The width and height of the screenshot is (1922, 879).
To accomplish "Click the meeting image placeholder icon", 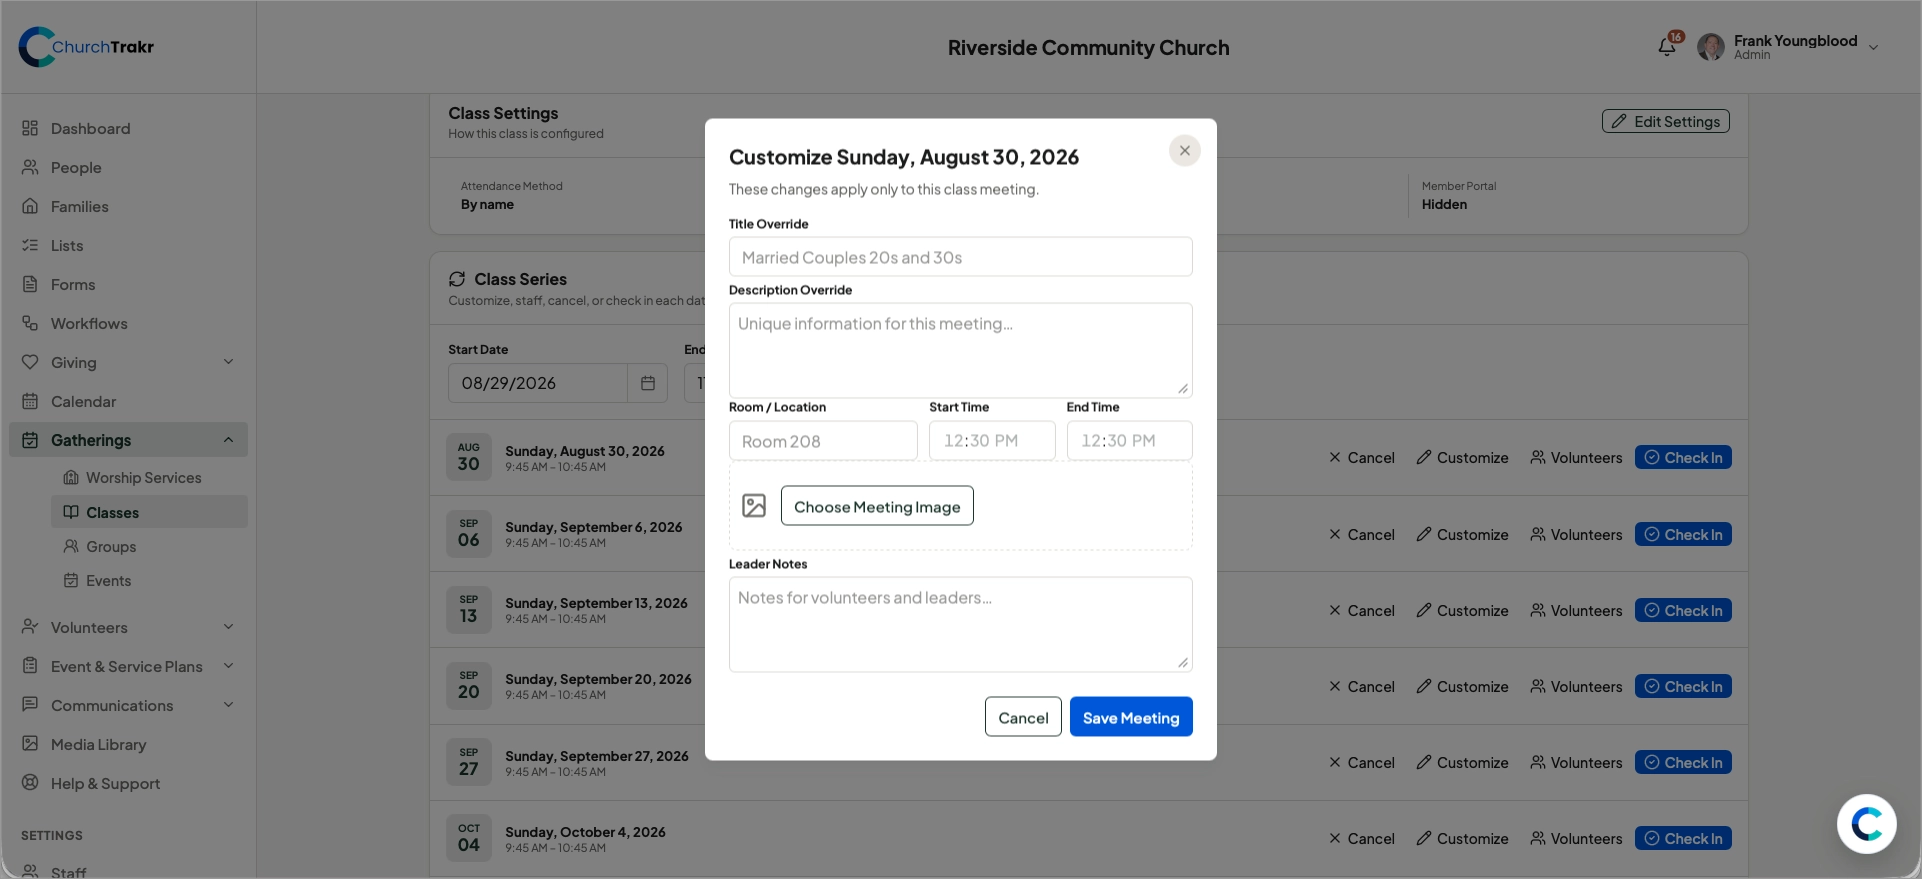I will [x=754, y=506].
